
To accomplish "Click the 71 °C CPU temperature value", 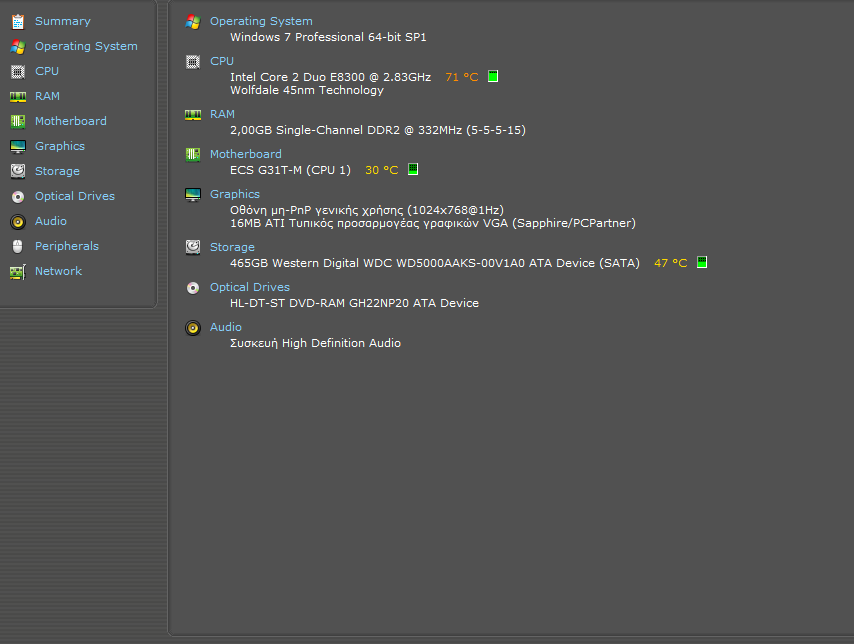I will [x=462, y=77].
